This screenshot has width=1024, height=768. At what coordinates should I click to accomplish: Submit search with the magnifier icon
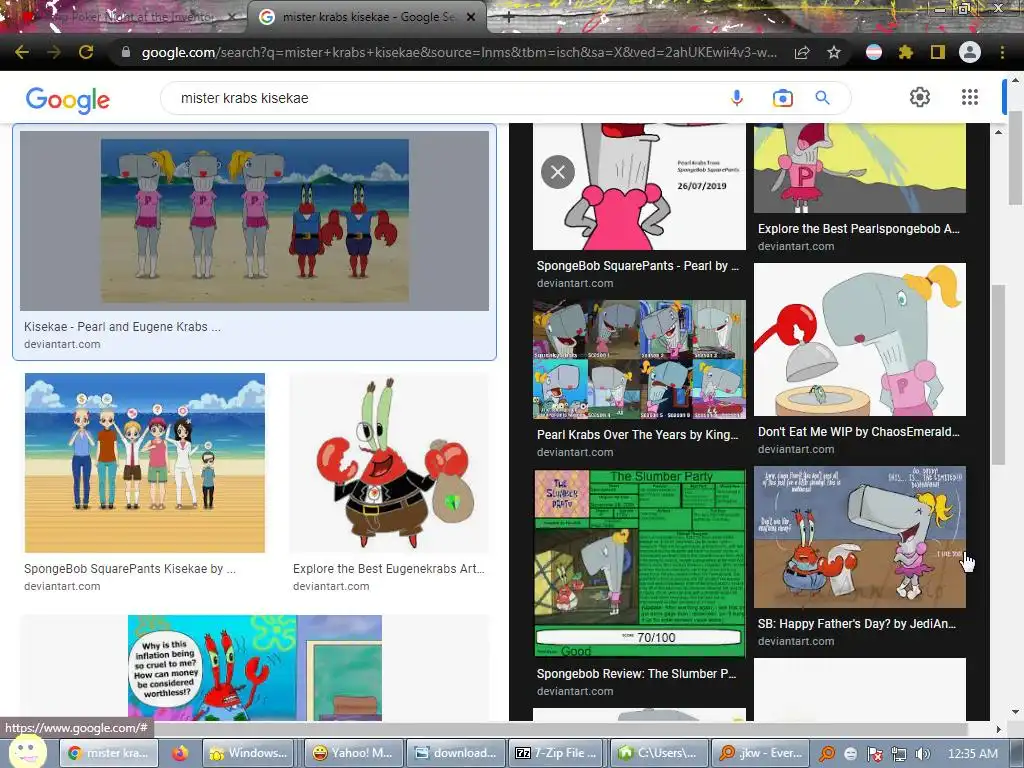822,98
